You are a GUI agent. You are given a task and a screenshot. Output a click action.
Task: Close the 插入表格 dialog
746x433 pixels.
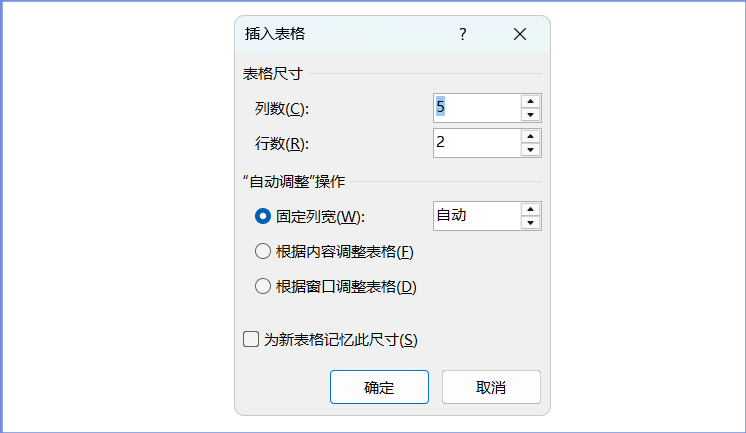[x=519, y=34]
